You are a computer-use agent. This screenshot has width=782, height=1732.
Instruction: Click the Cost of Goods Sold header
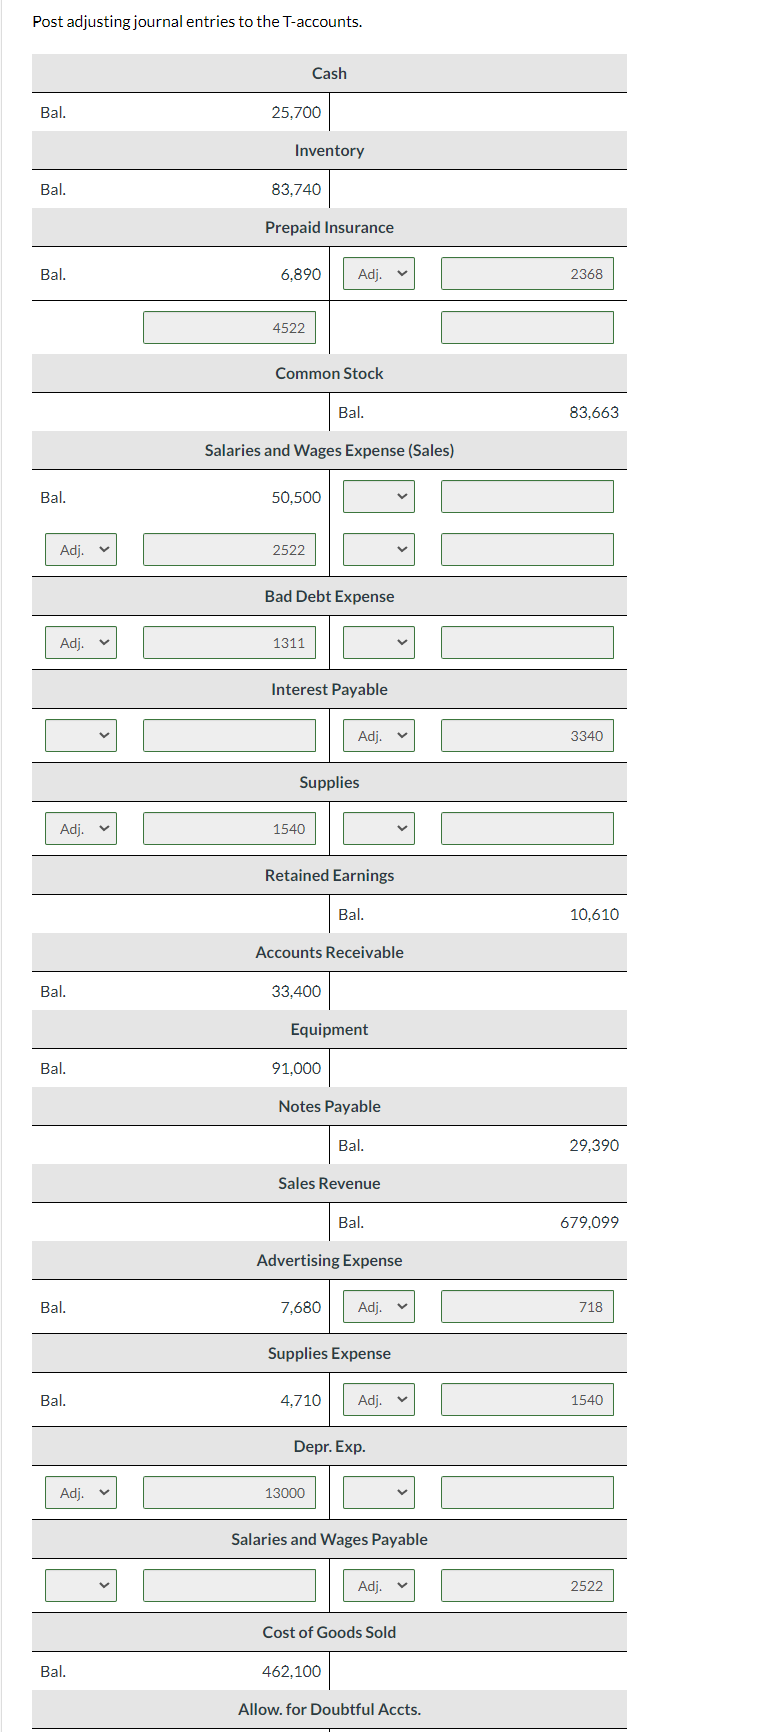329,1632
